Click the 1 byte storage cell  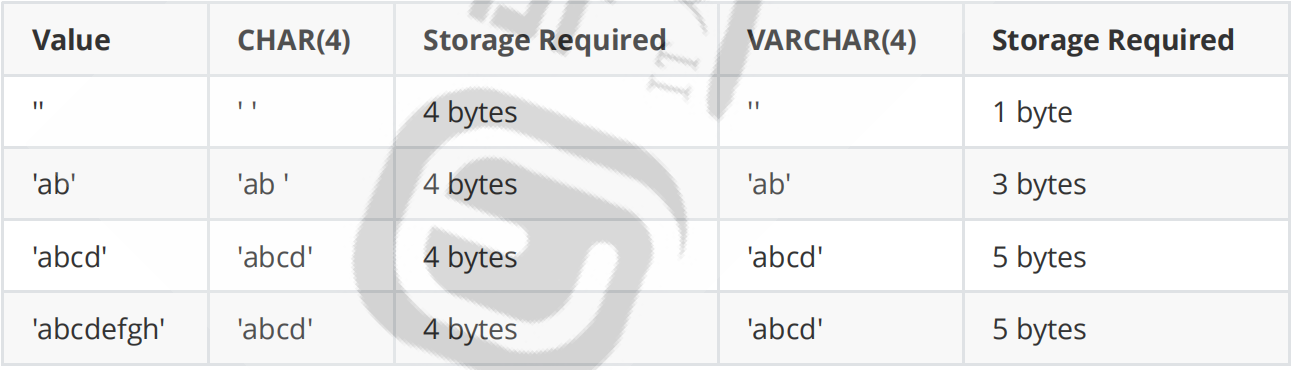pyautogui.click(x=1032, y=113)
